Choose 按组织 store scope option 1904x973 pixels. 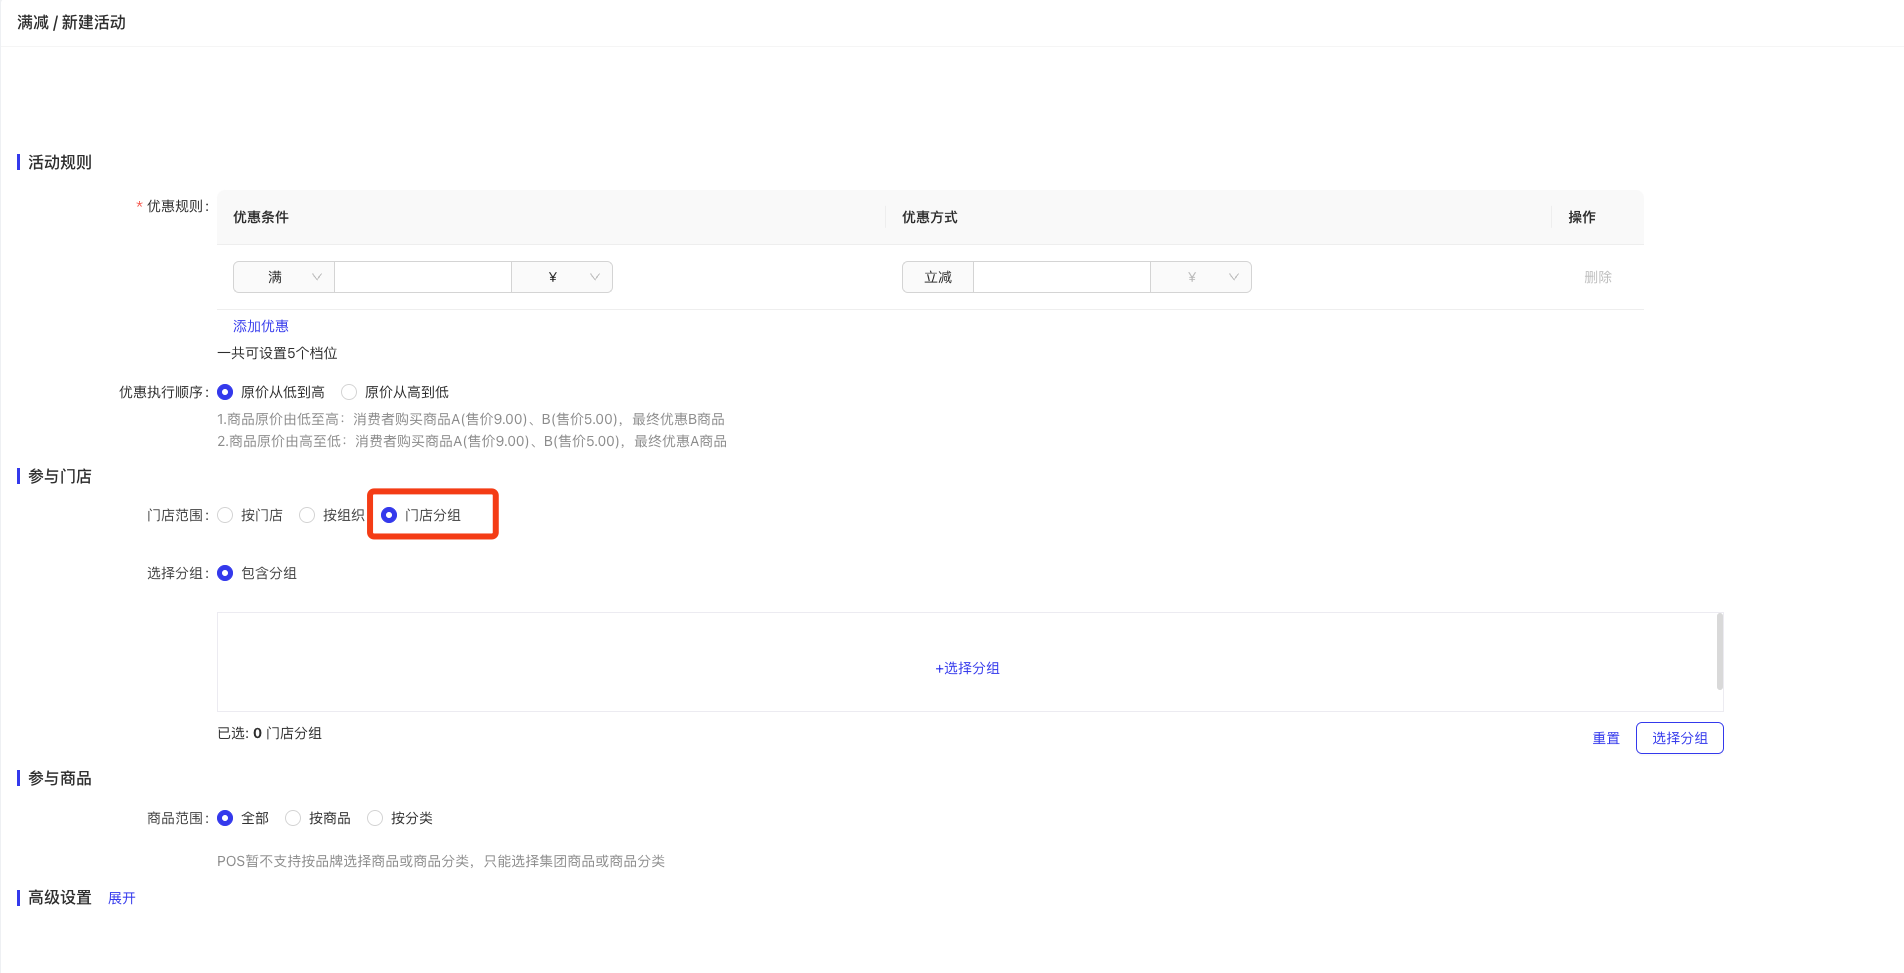coord(308,515)
